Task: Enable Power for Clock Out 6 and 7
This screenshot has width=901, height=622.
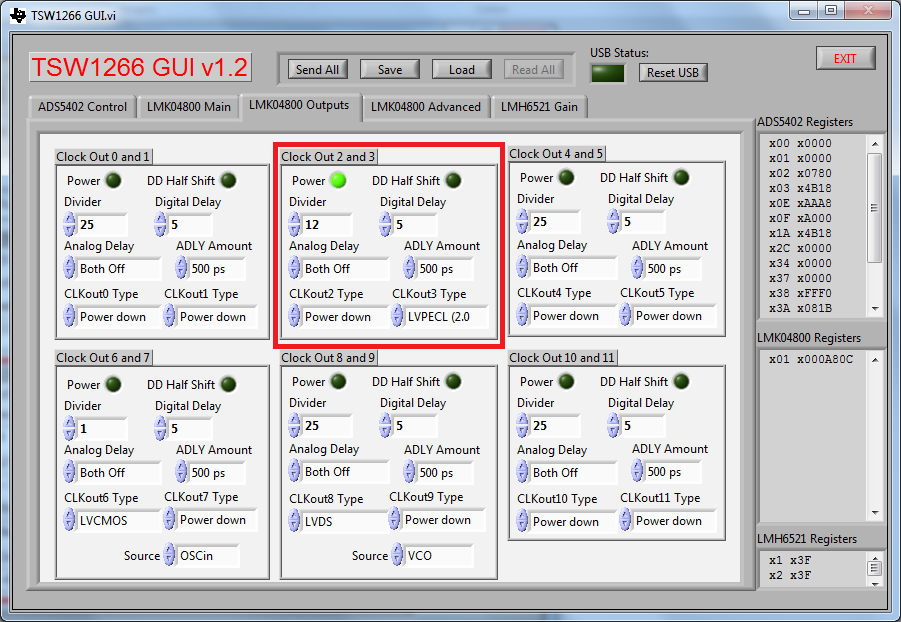Action: [113, 384]
